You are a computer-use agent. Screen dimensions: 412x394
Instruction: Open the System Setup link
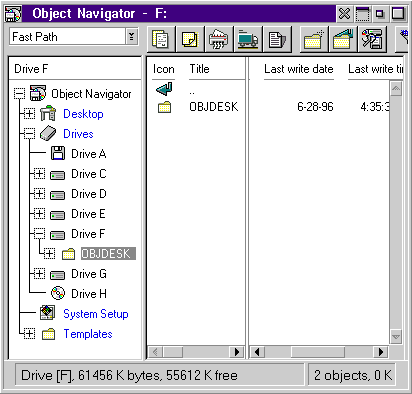tap(96, 314)
